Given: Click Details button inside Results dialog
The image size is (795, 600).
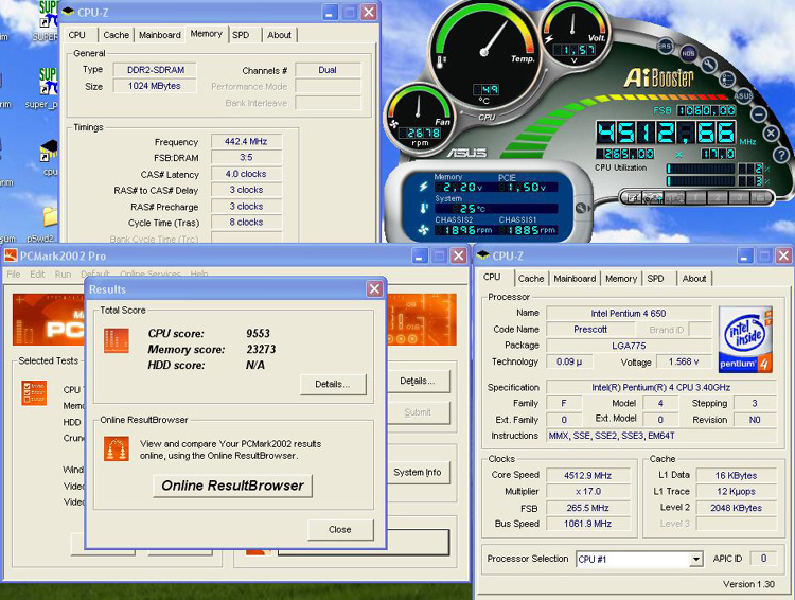Looking at the screenshot, I should point(333,384).
